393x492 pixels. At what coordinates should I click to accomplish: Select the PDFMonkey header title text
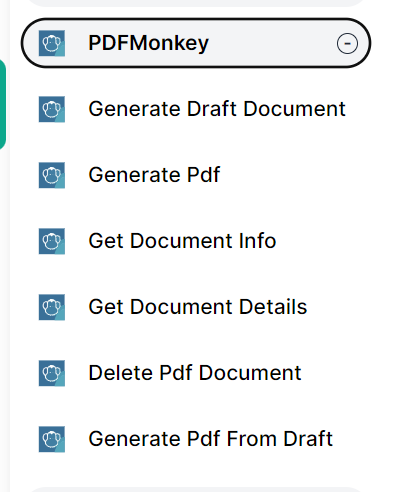coord(148,43)
